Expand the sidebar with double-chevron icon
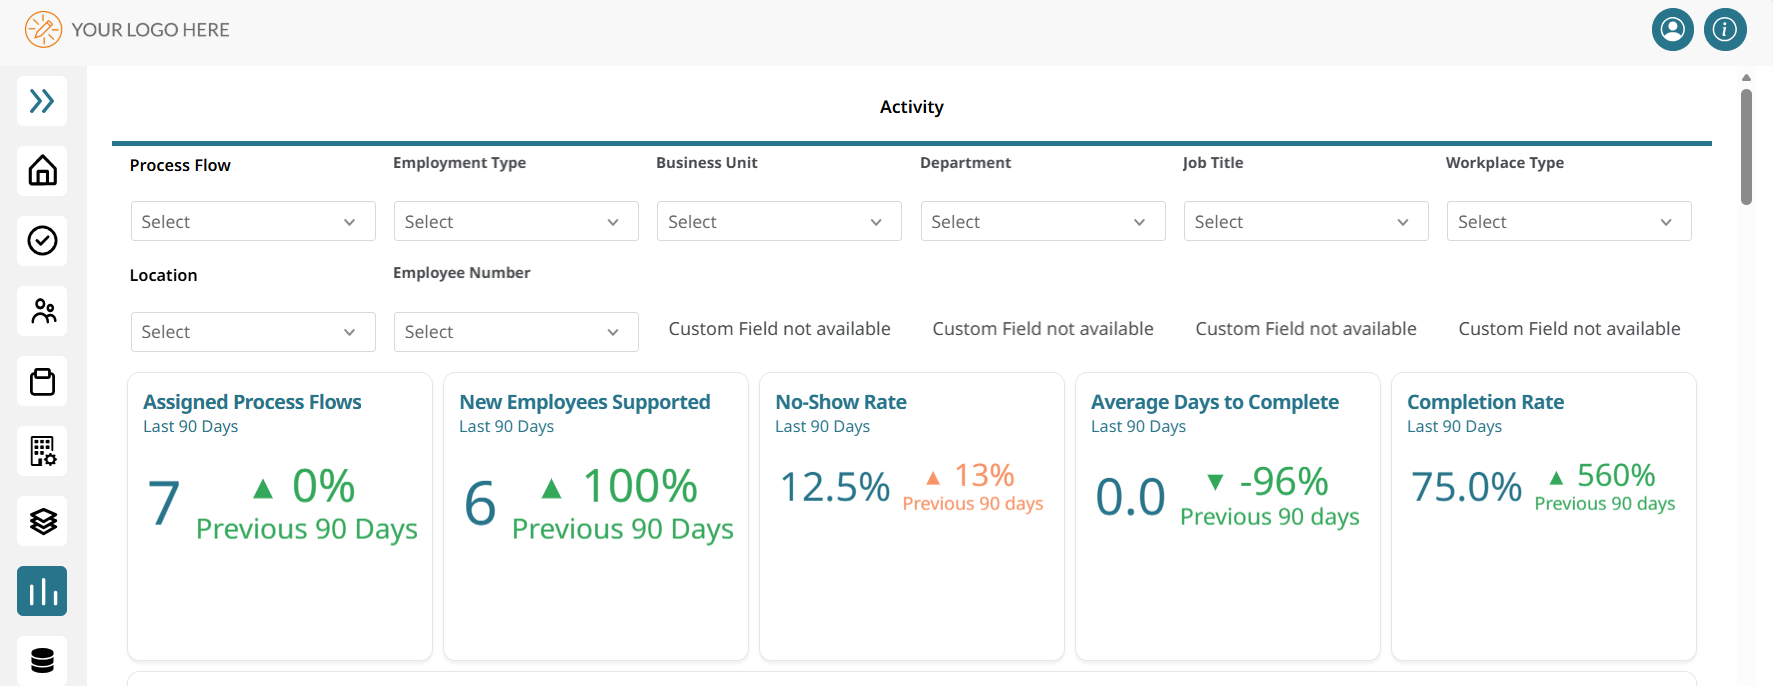 [42, 101]
